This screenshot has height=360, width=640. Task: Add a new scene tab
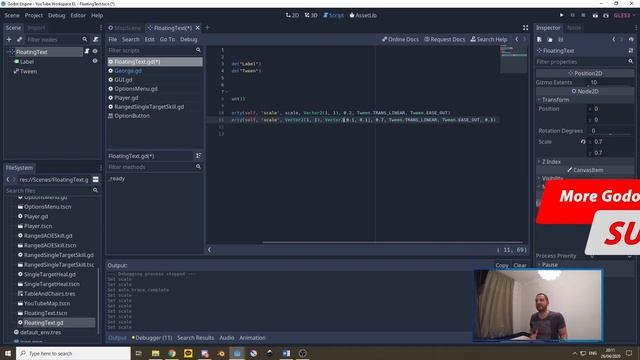[207, 27]
